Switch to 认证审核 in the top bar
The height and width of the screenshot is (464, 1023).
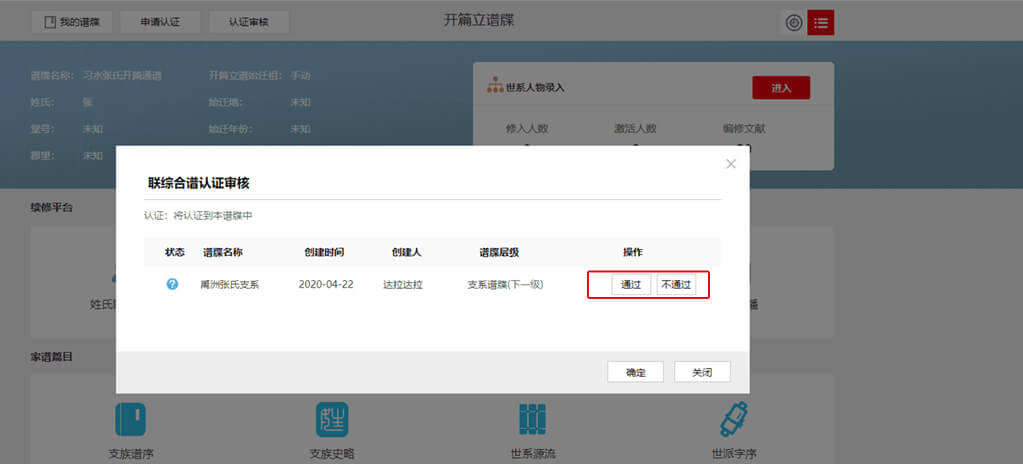click(x=249, y=22)
